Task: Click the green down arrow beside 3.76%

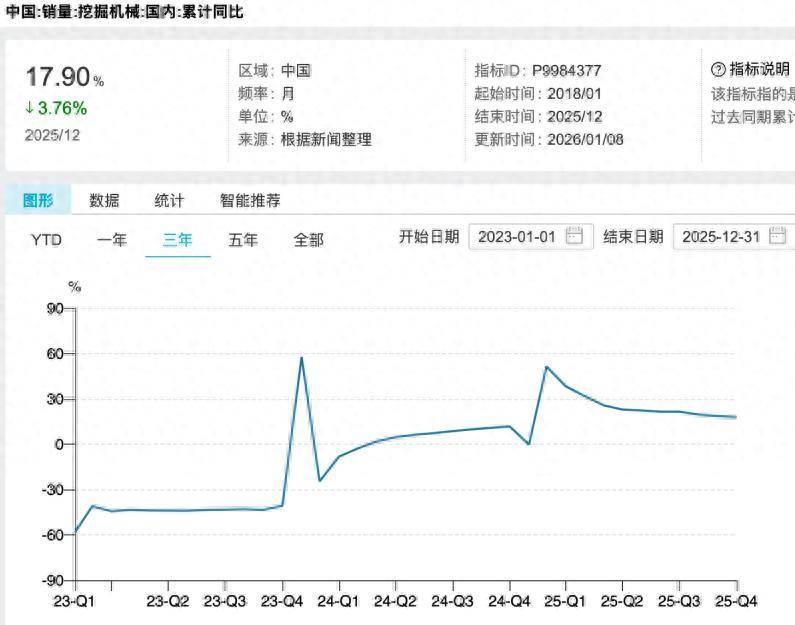Action: point(30,108)
